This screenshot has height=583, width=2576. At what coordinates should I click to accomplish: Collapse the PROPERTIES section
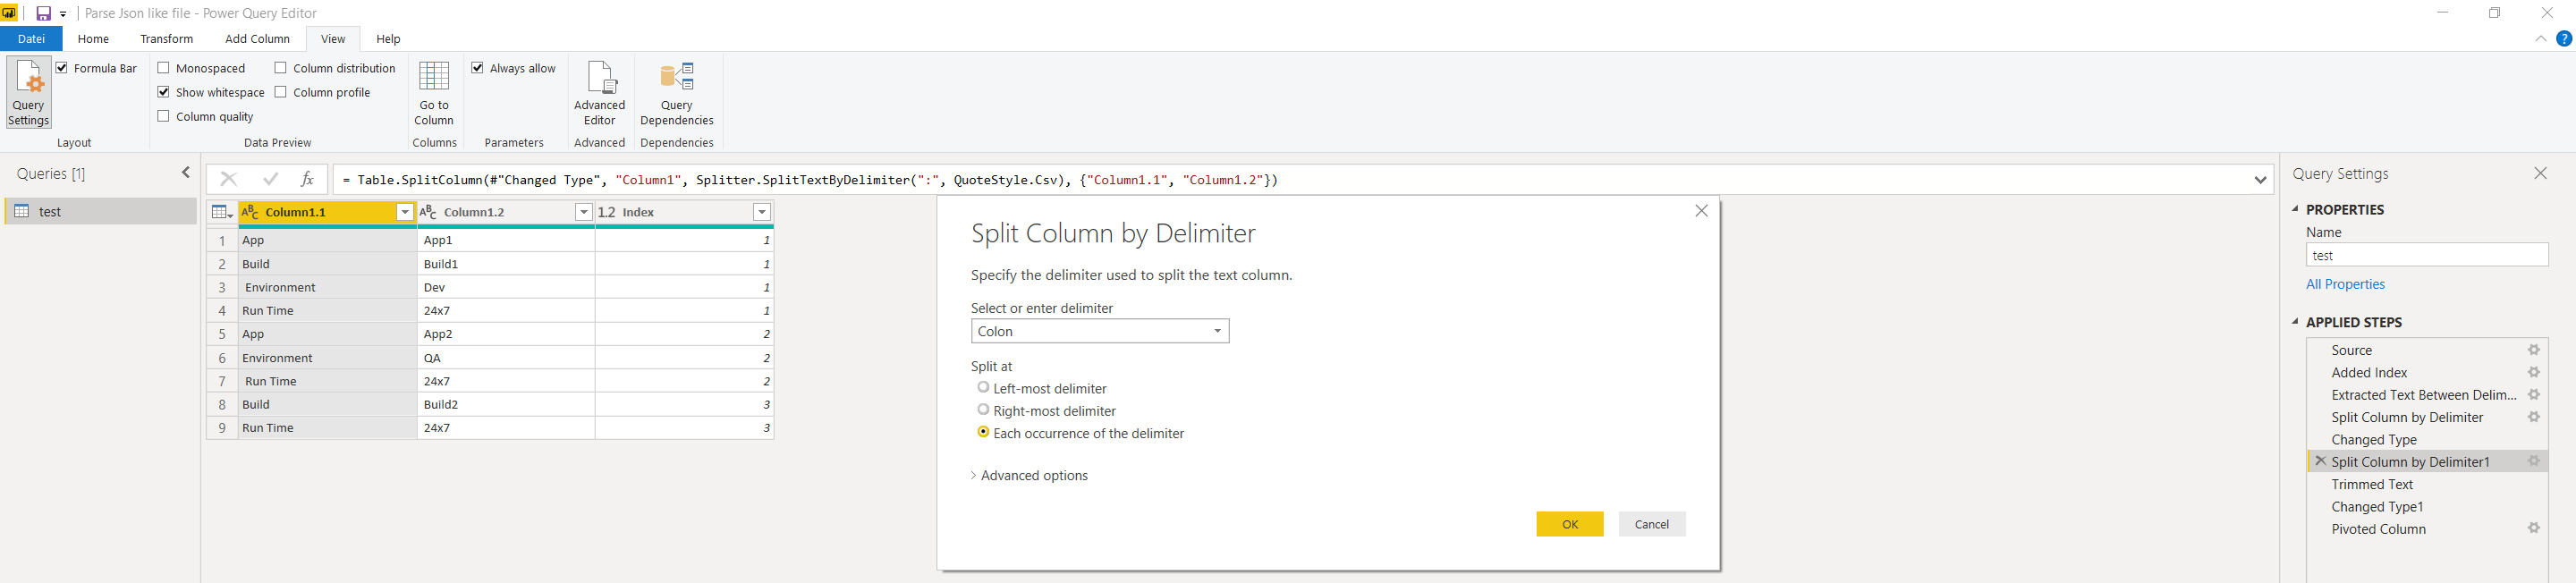[x=2296, y=209]
